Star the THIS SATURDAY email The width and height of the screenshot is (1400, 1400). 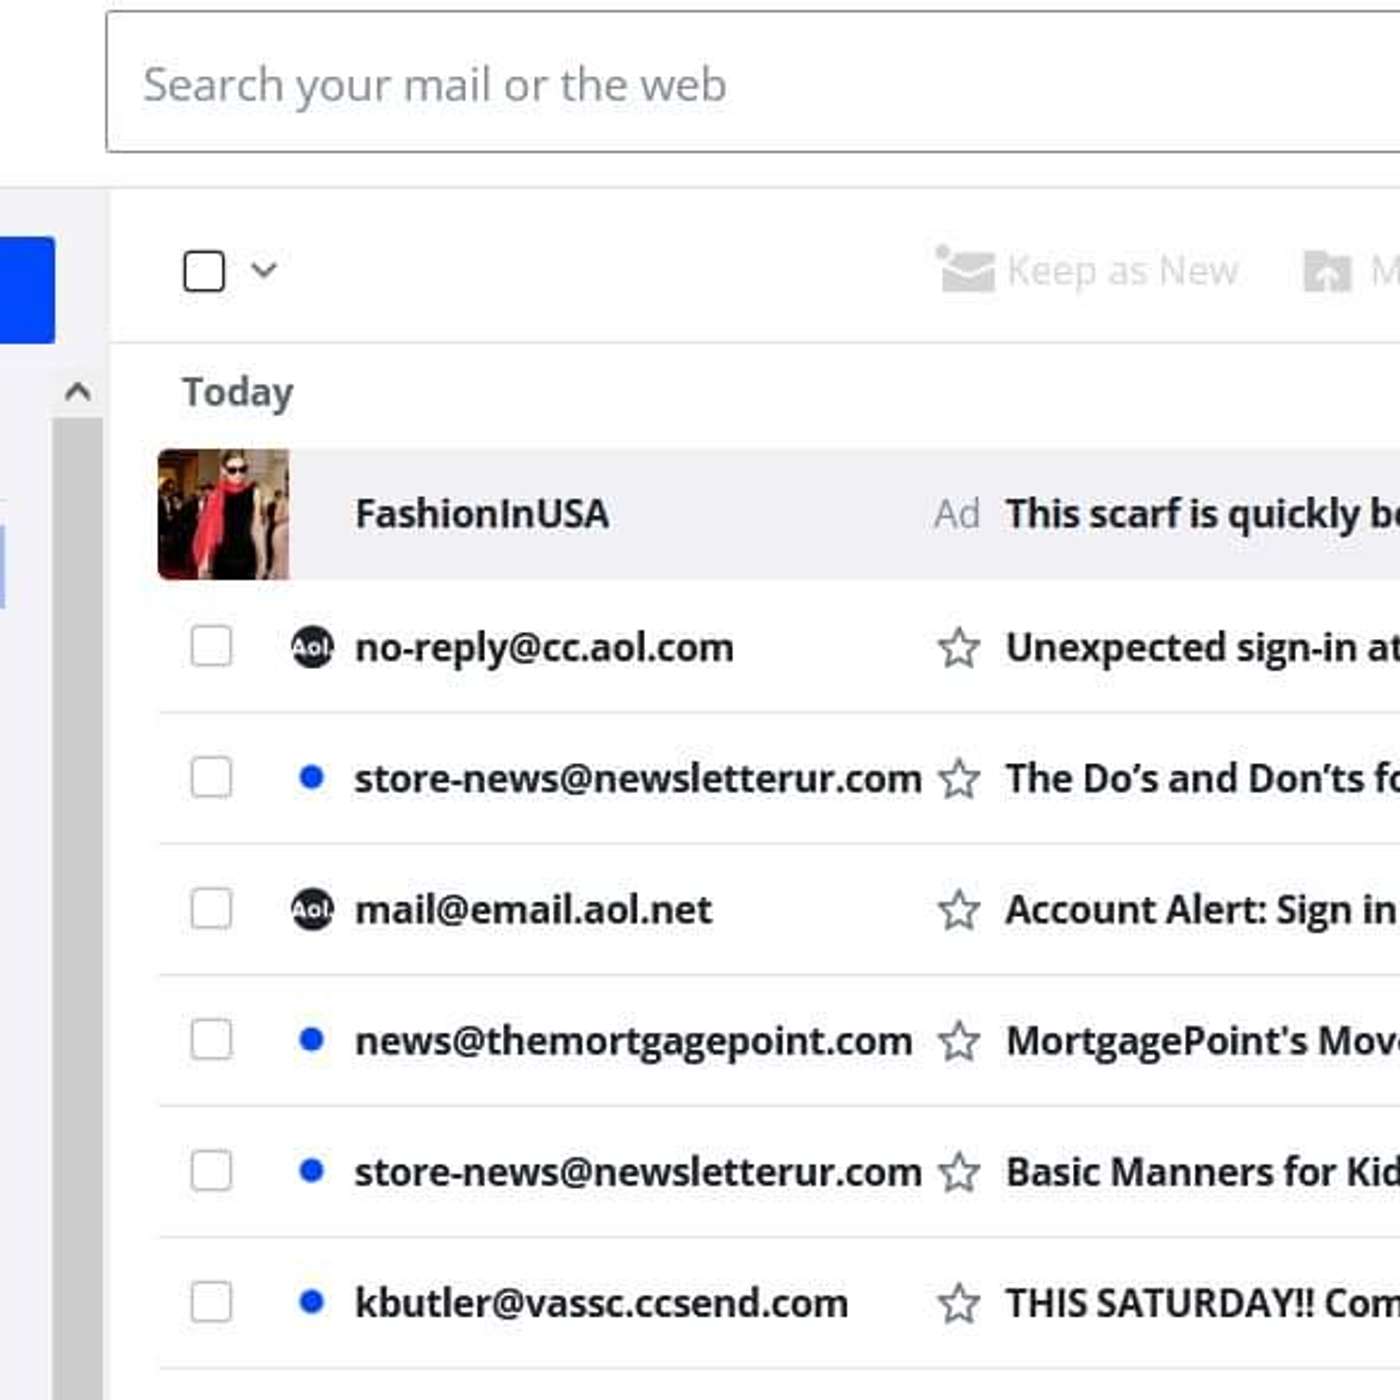[958, 1303]
